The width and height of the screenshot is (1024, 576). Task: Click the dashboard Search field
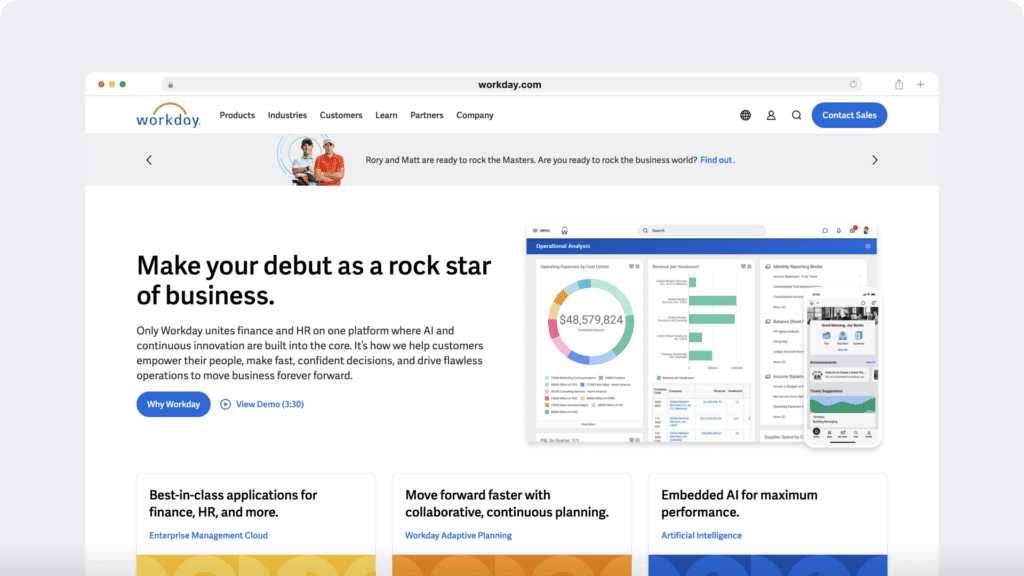[x=701, y=231]
